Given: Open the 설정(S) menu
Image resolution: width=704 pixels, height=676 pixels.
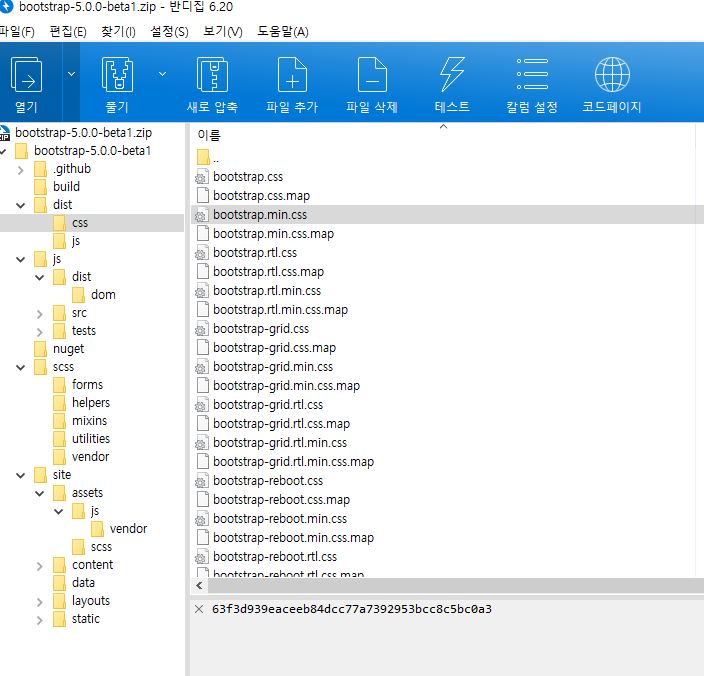Looking at the screenshot, I should point(169,32).
